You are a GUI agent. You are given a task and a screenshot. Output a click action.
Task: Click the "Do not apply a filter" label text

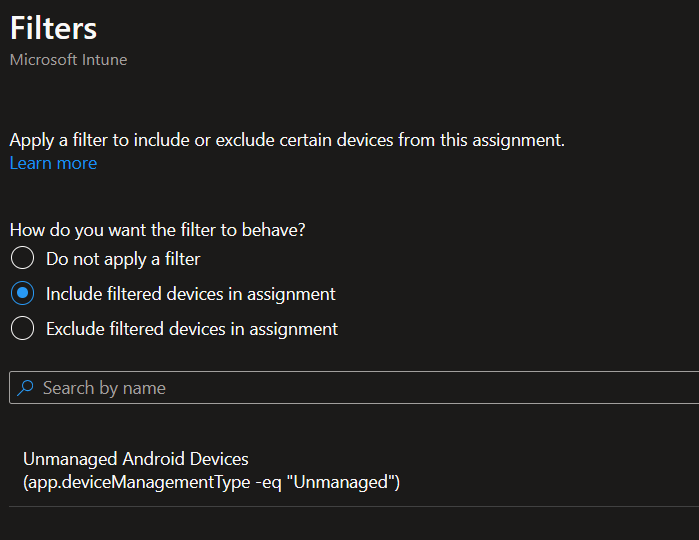click(x=123, y=259)
